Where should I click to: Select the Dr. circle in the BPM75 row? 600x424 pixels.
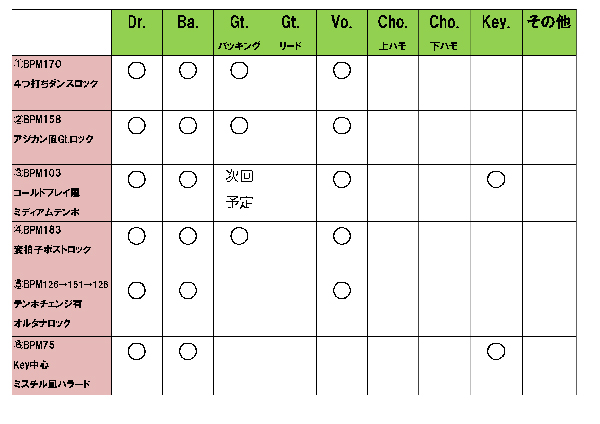coord(137,351)
